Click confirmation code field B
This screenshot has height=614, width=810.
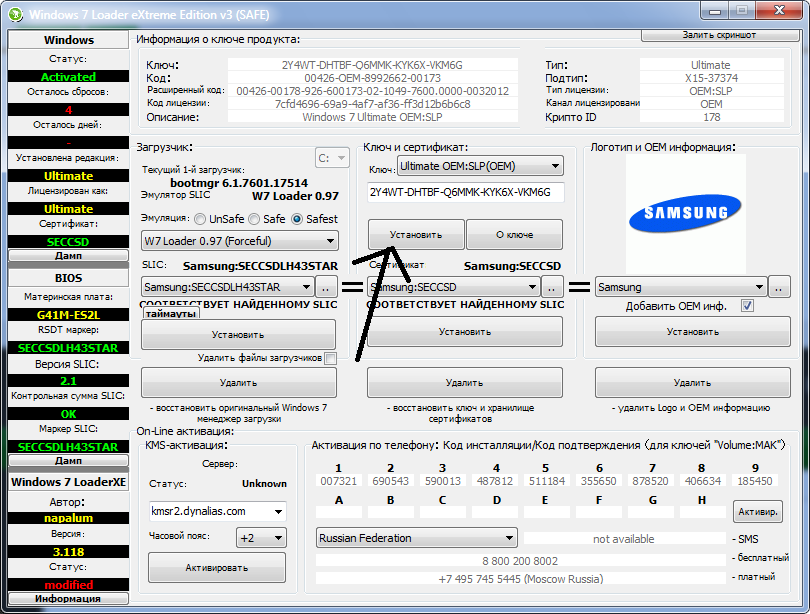pyautogui.click(x=391, y=512)
